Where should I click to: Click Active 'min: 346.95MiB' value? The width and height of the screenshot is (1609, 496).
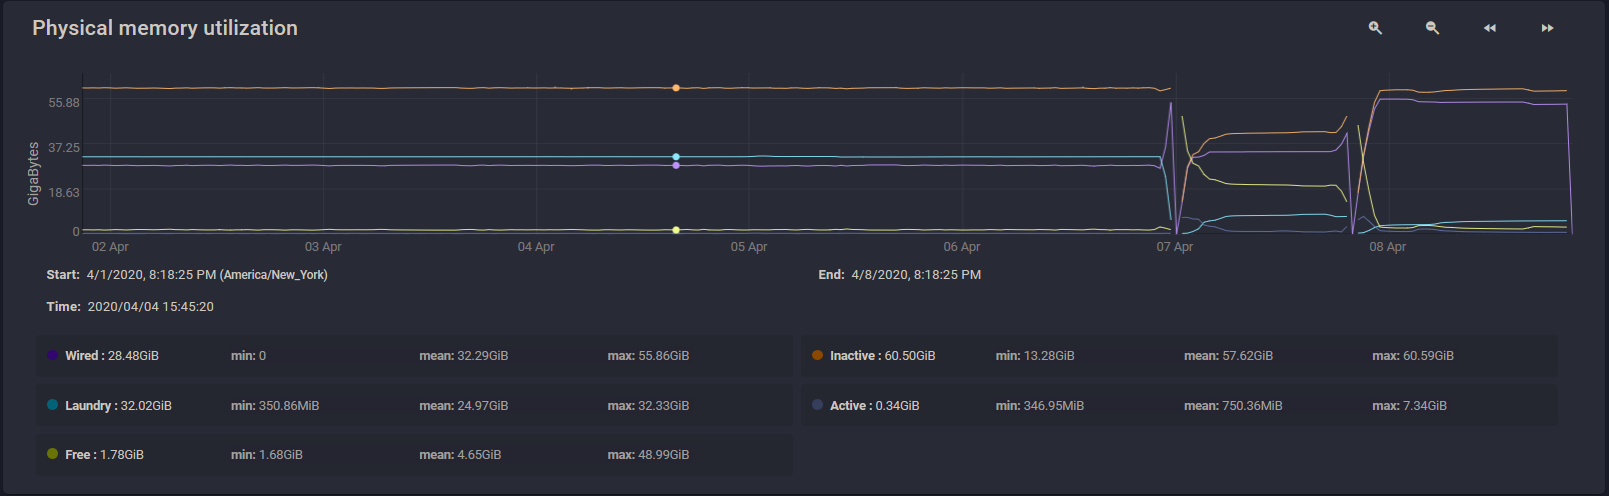click(x=1040, y=406)
